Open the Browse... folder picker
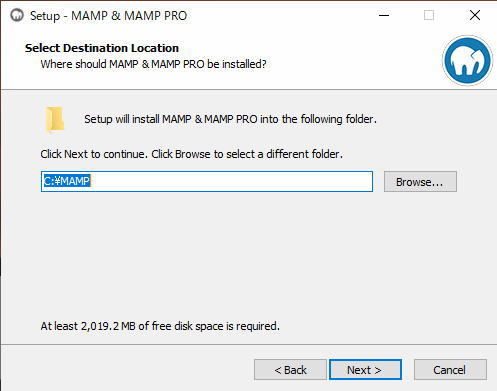Image resolution: width=497 pixels, height=391 pixels. pyautogui.click(x=420, y=182)
